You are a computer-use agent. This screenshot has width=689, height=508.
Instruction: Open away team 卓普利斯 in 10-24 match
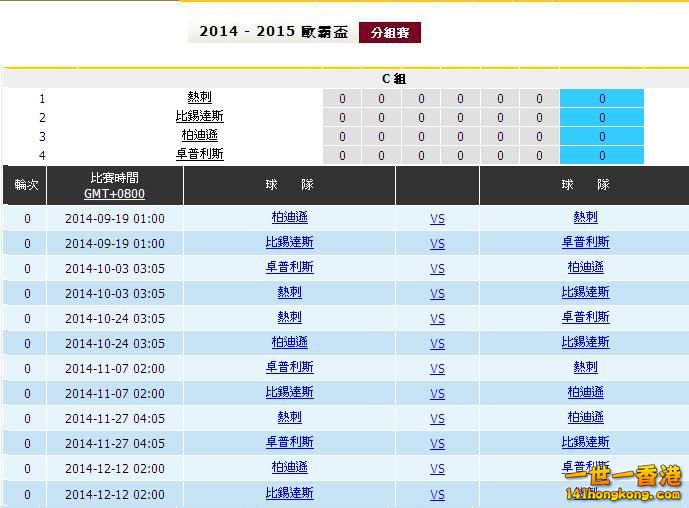(585, 317)
